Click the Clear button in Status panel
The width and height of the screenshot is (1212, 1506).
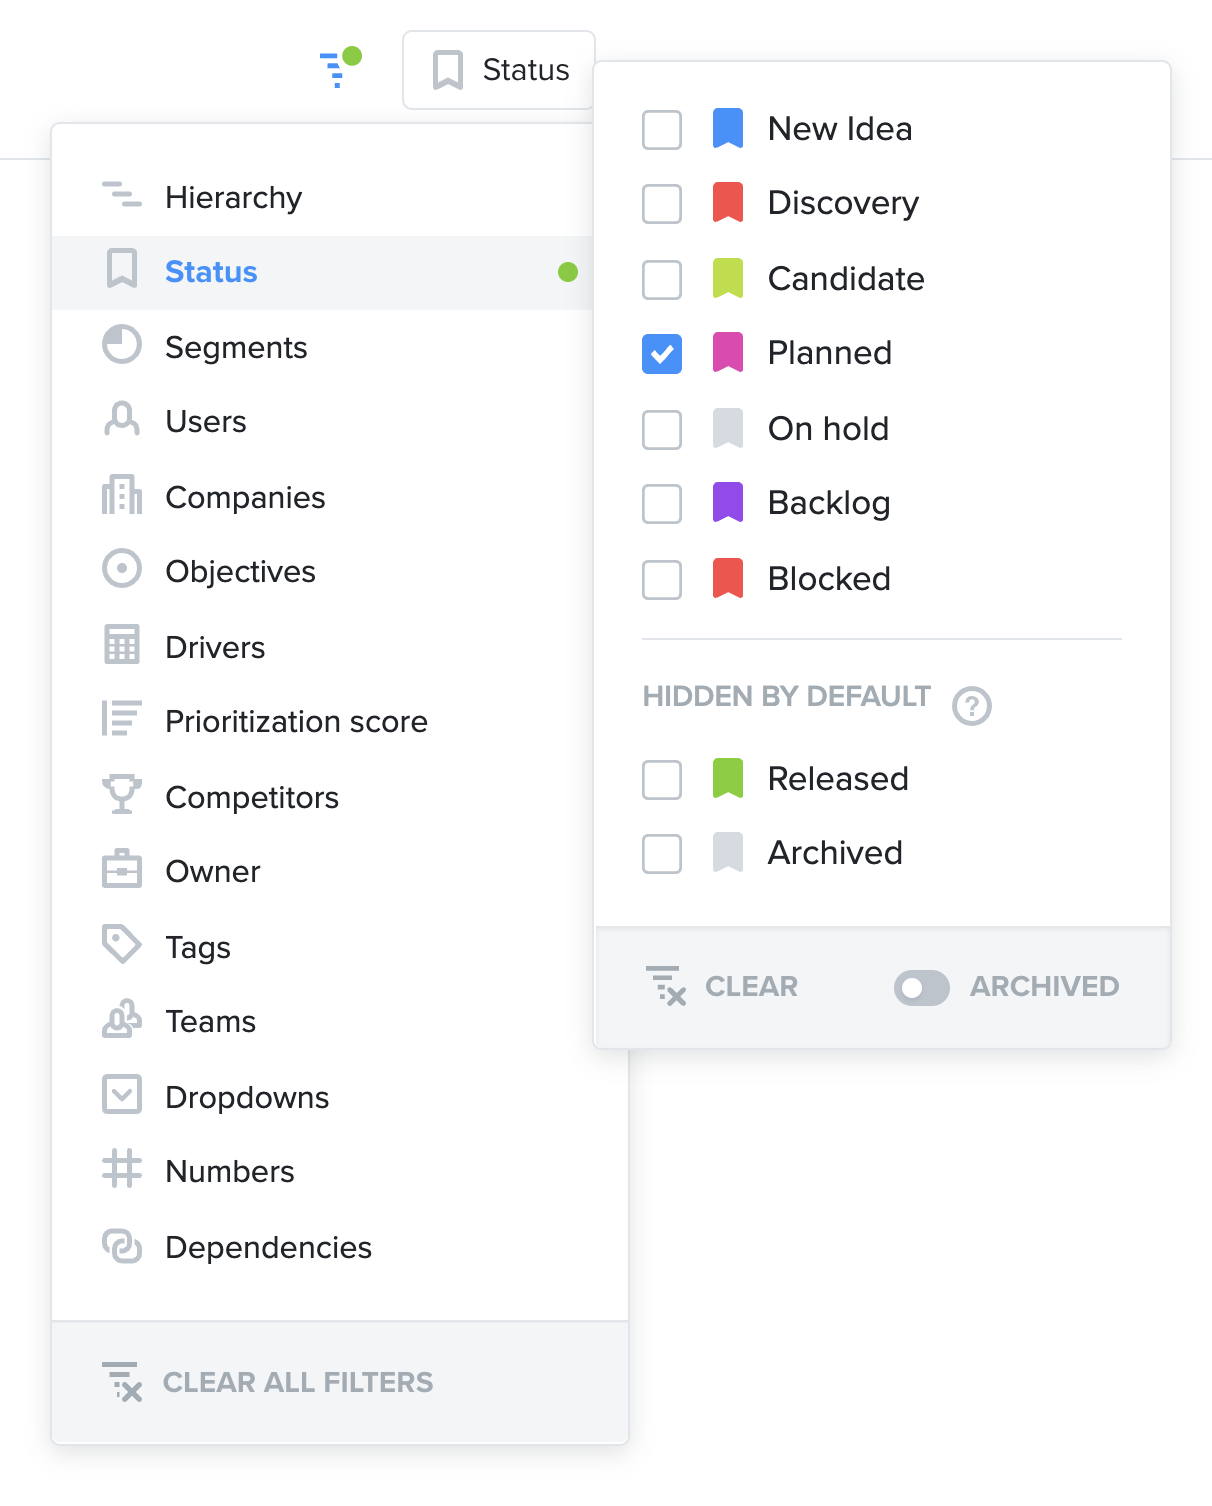722,986
